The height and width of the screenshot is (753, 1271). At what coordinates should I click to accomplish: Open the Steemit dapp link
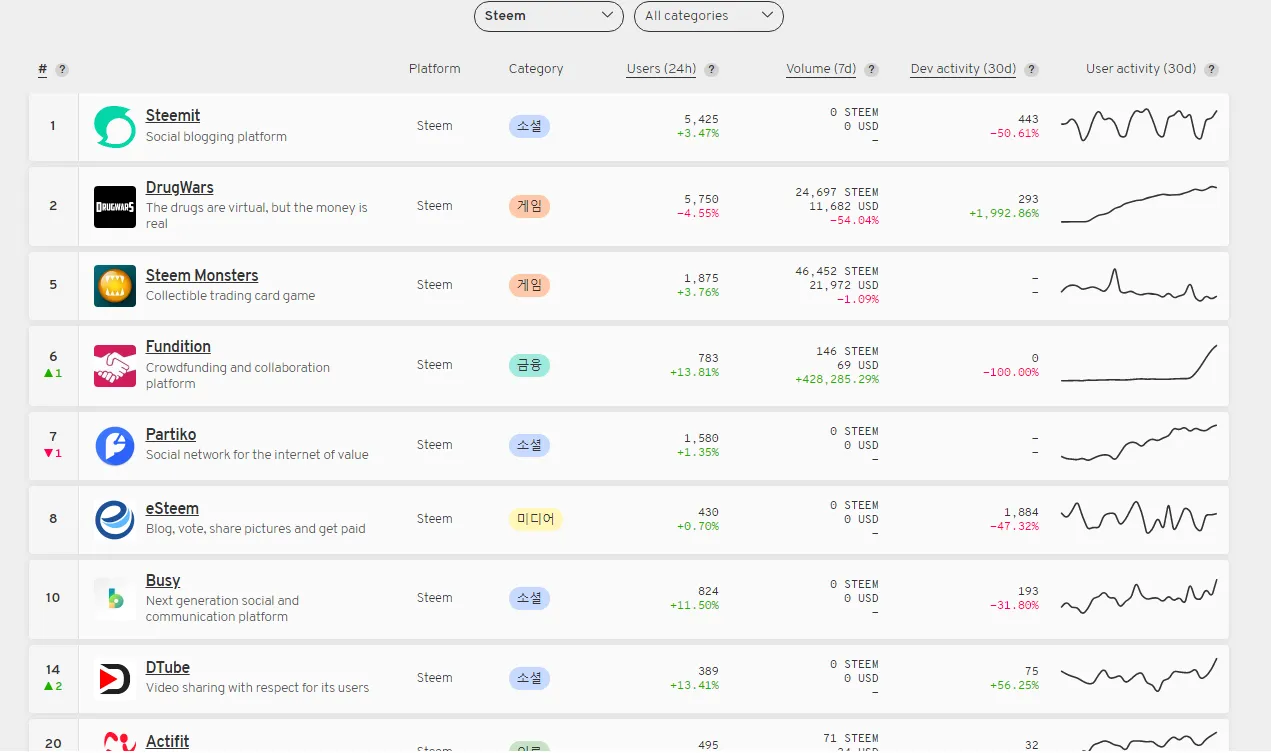coord(173,116)
